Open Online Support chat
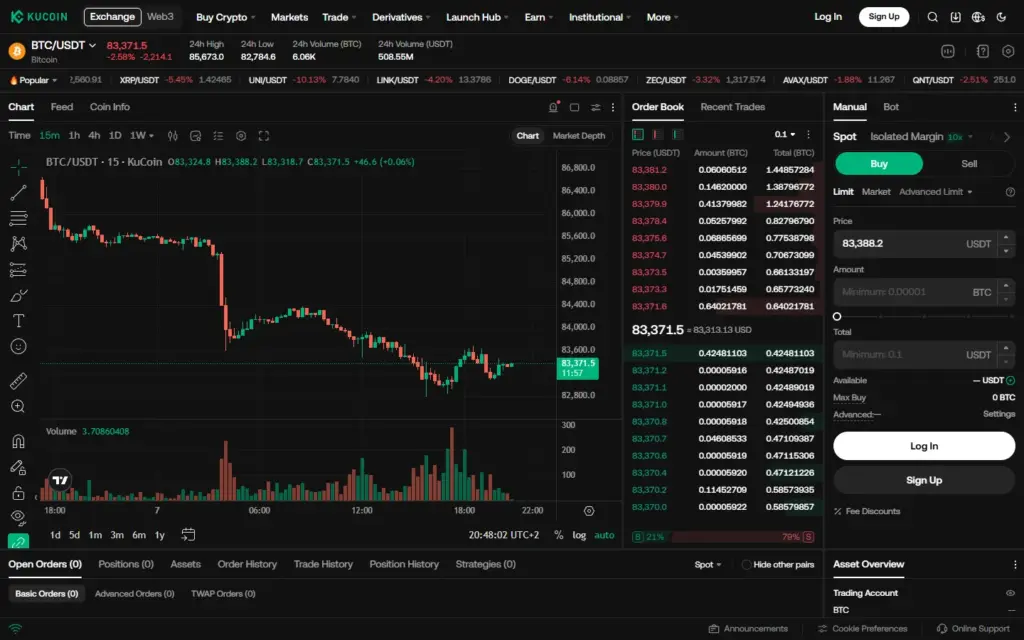The image size is (1024, 640). [x=973, y=628]
